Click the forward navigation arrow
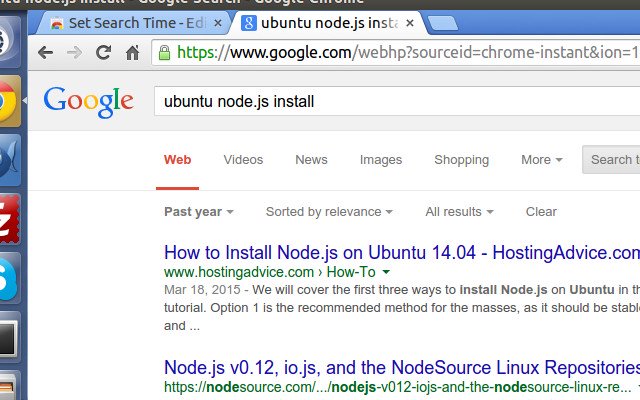This screenshot has height=400, width=640. pyautogui.click(x=74, y=53)
